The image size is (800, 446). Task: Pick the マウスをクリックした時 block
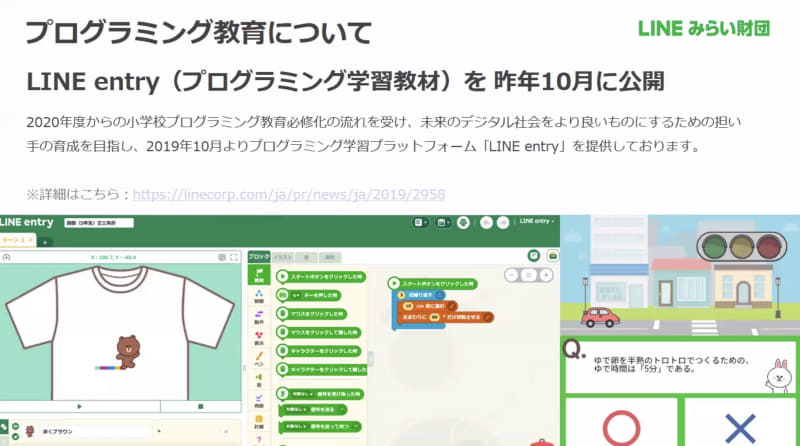[311, 314]
